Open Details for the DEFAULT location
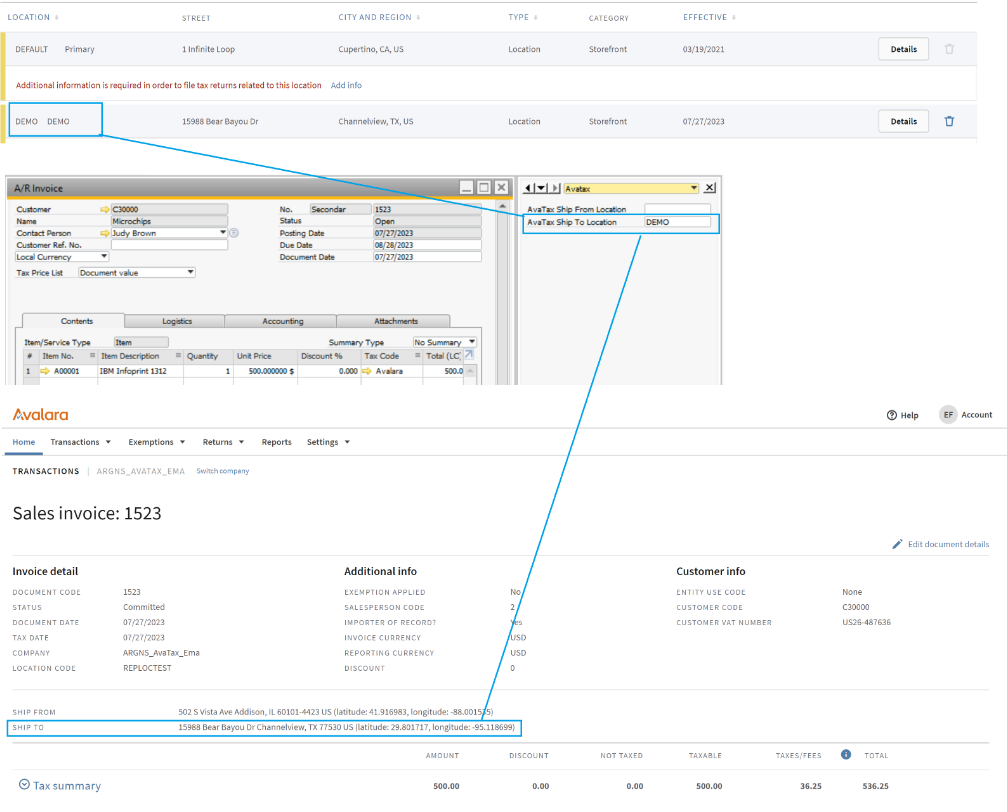This screenshot has height=812, width=1007. 903,49
